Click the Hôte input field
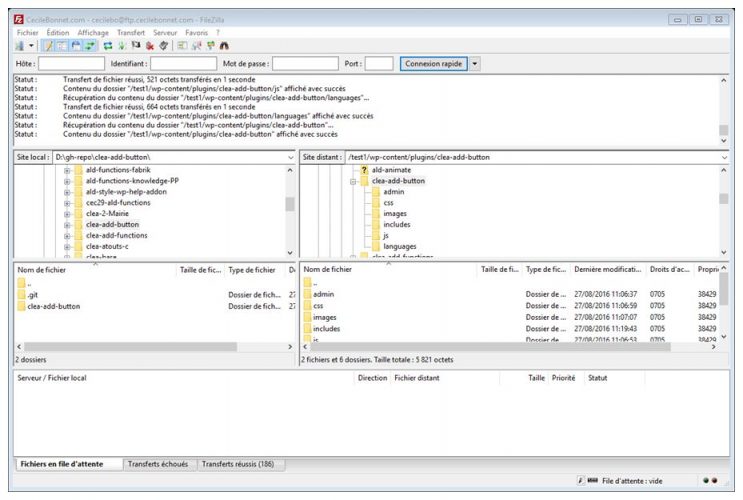 pyautogui.click(x=71, y=64)
